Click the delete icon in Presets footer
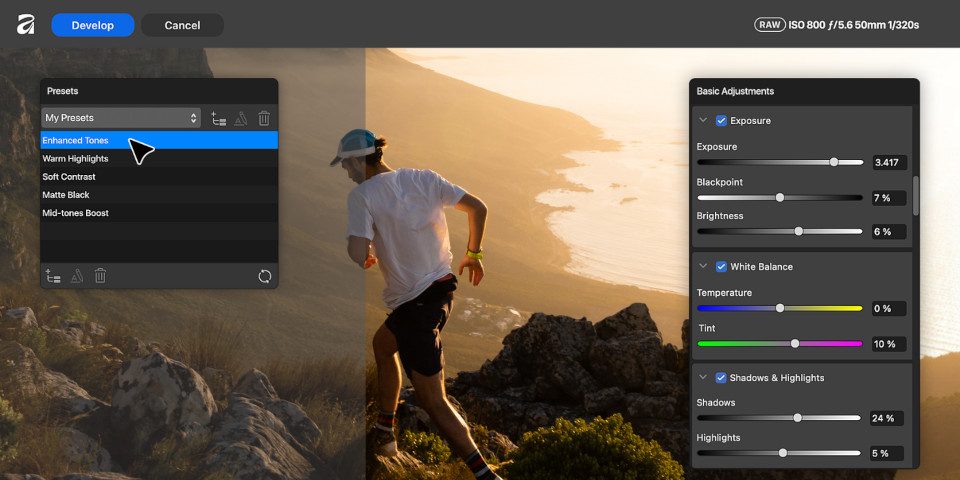 click(100, 276)
